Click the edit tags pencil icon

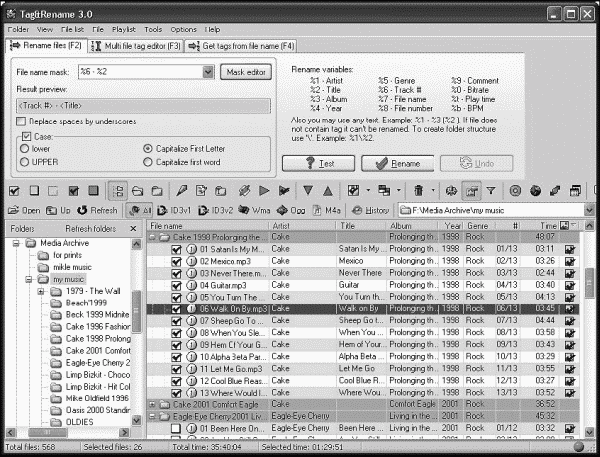click(x=181, y=191)
